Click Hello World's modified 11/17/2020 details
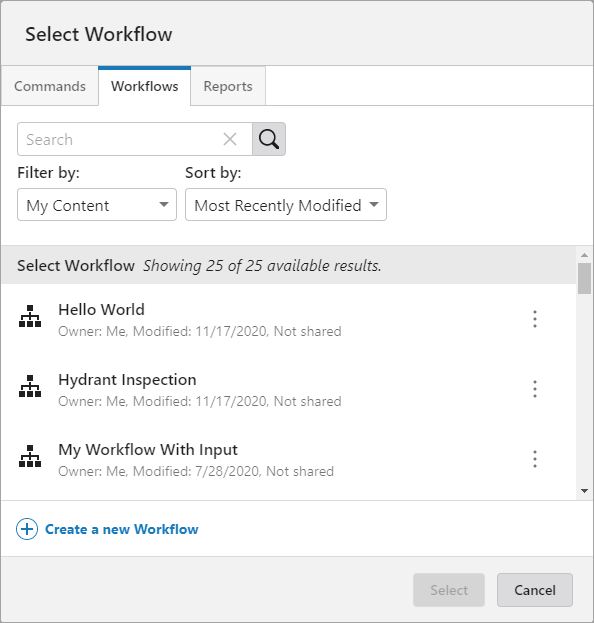The image size is (594, 623). pyautogui.click(x=200, y=331)
